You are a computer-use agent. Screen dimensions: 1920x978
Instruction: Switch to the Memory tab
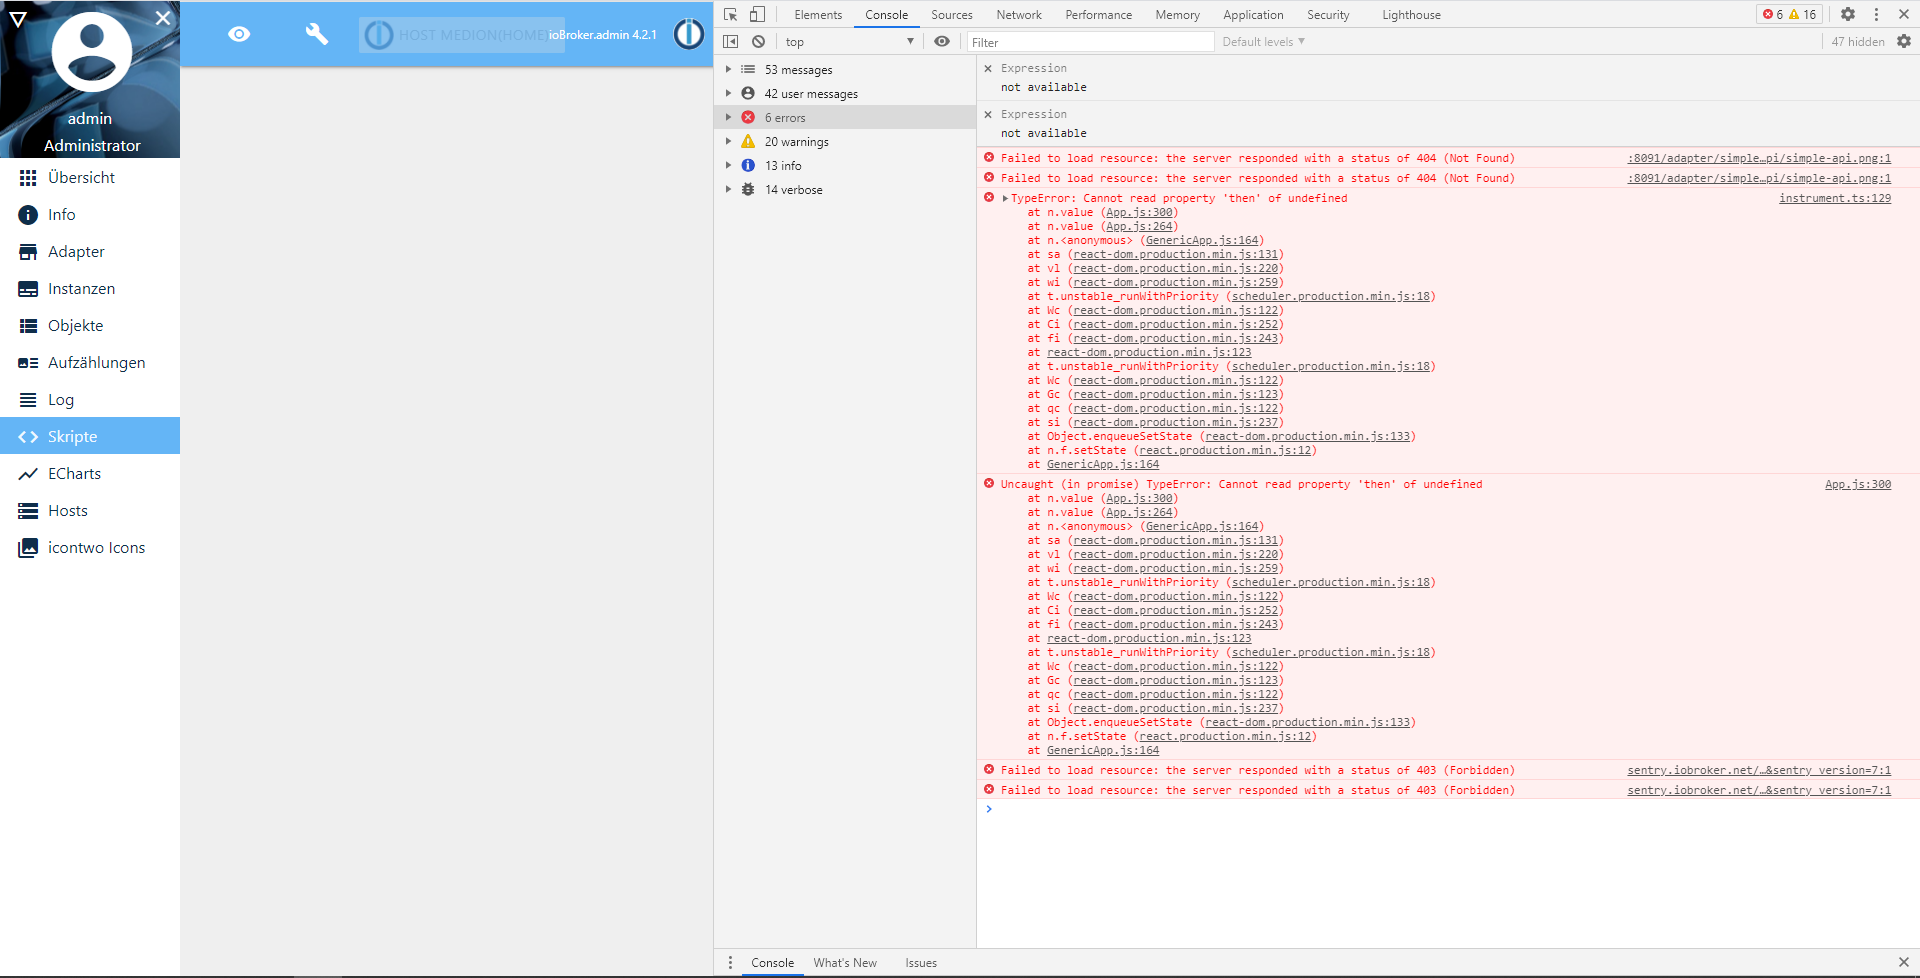[1177, 15]
